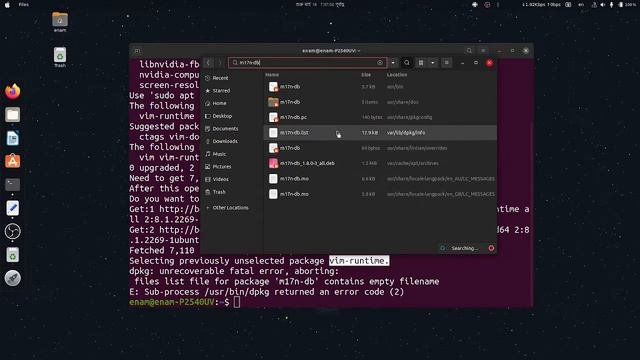
Task: Select the 6.6 kB m17n-db.mo file
Action: click(x=380, y=178)
